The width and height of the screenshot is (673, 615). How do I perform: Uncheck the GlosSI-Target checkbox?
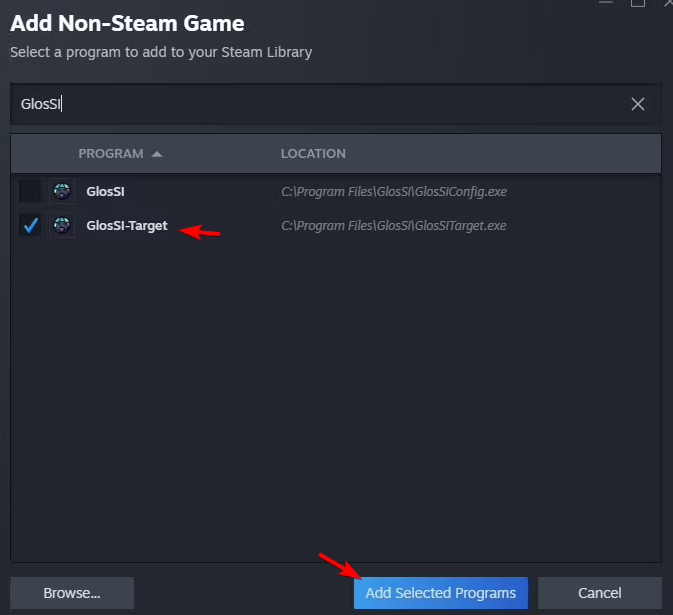point(30,225)
